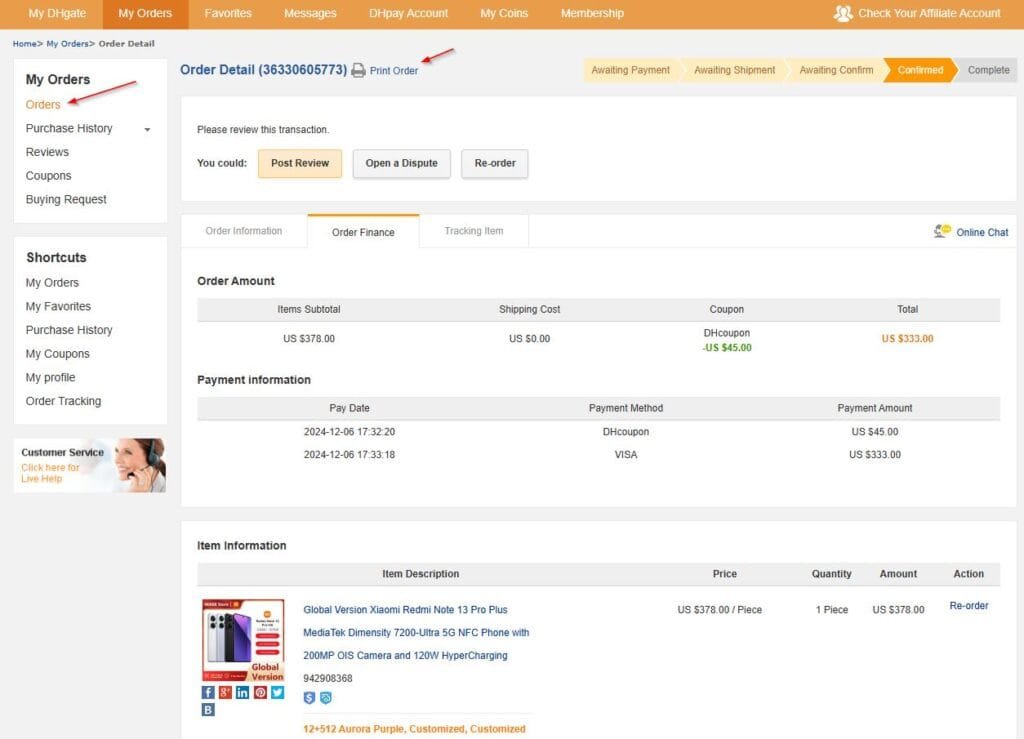Click the teal shield badge under item number
This screenshot has height=739, width=1024.
325,698
